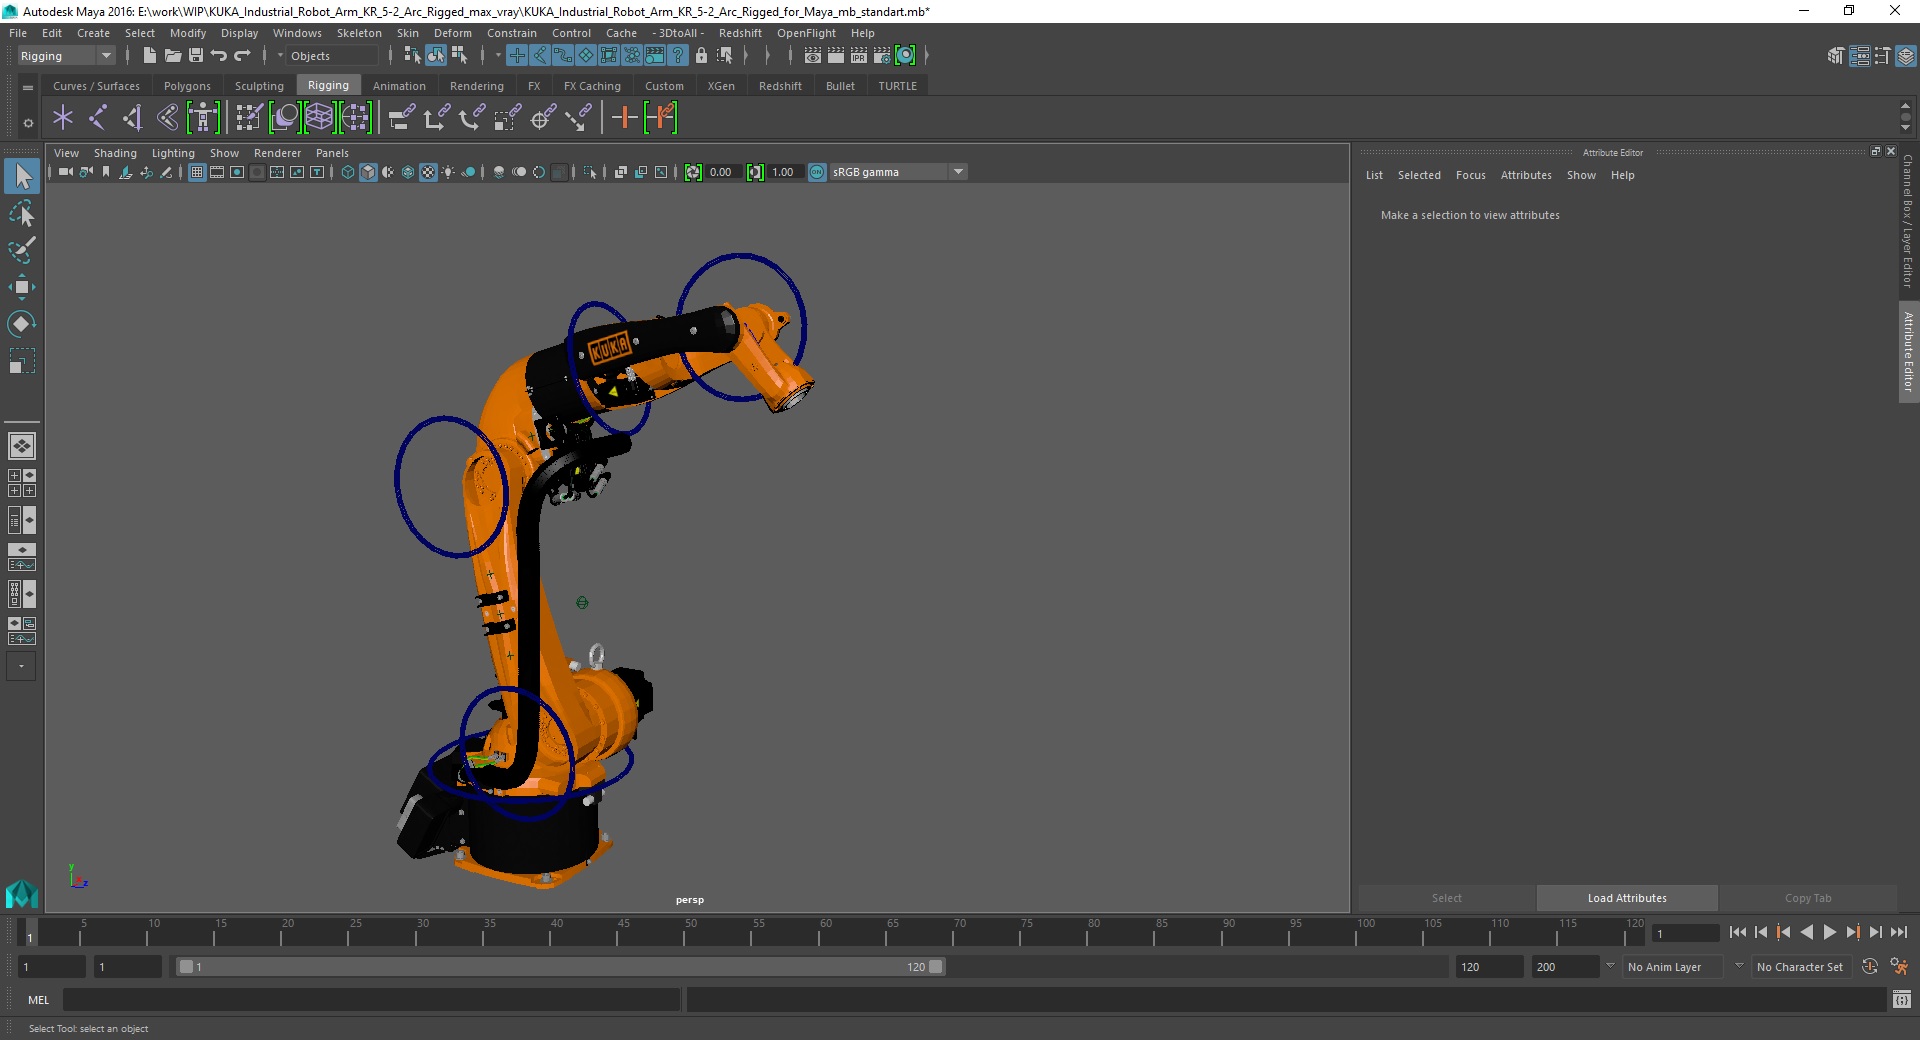Viewport: 1920px width, 1040px height.
Task: Toggle textured display in the viewport
Action: click(x=428, y=172)
